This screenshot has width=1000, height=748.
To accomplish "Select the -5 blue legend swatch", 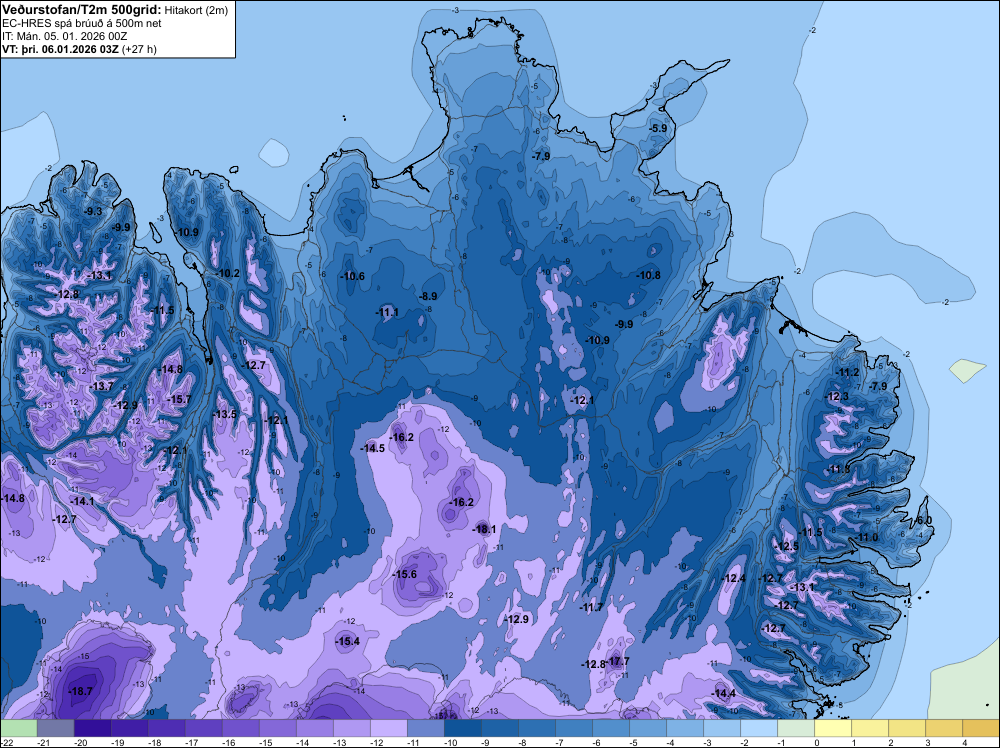I will [x=647, y=728].
